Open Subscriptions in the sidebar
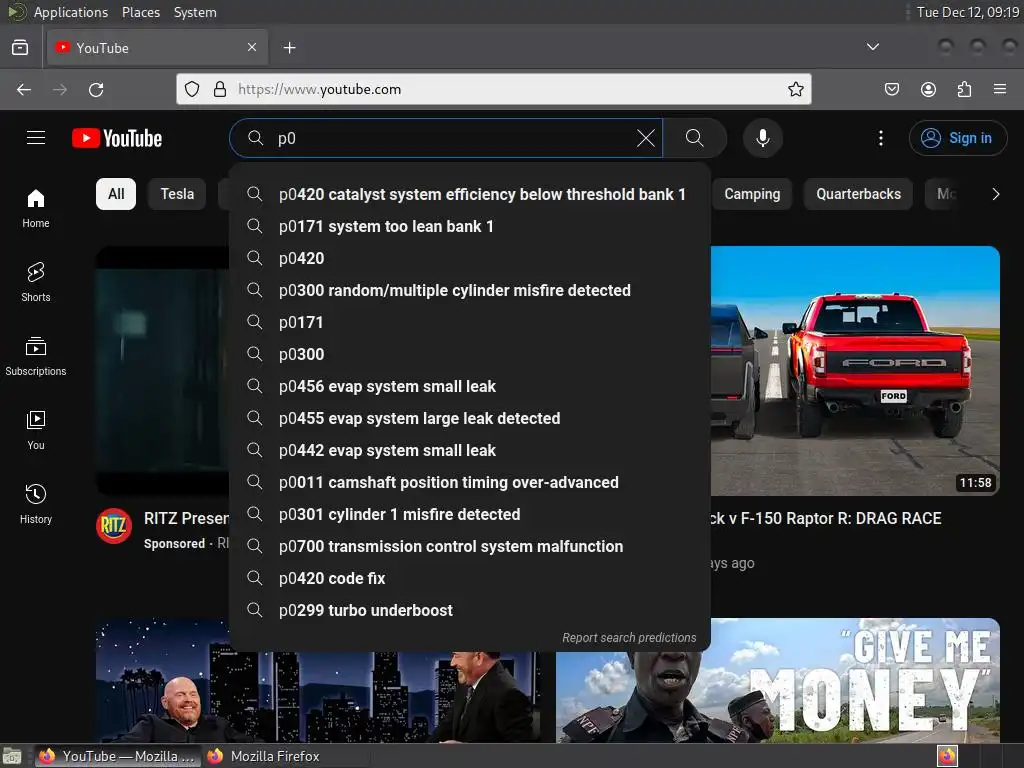This screenshot has height=768, width=1024. [x=36, y=356]
